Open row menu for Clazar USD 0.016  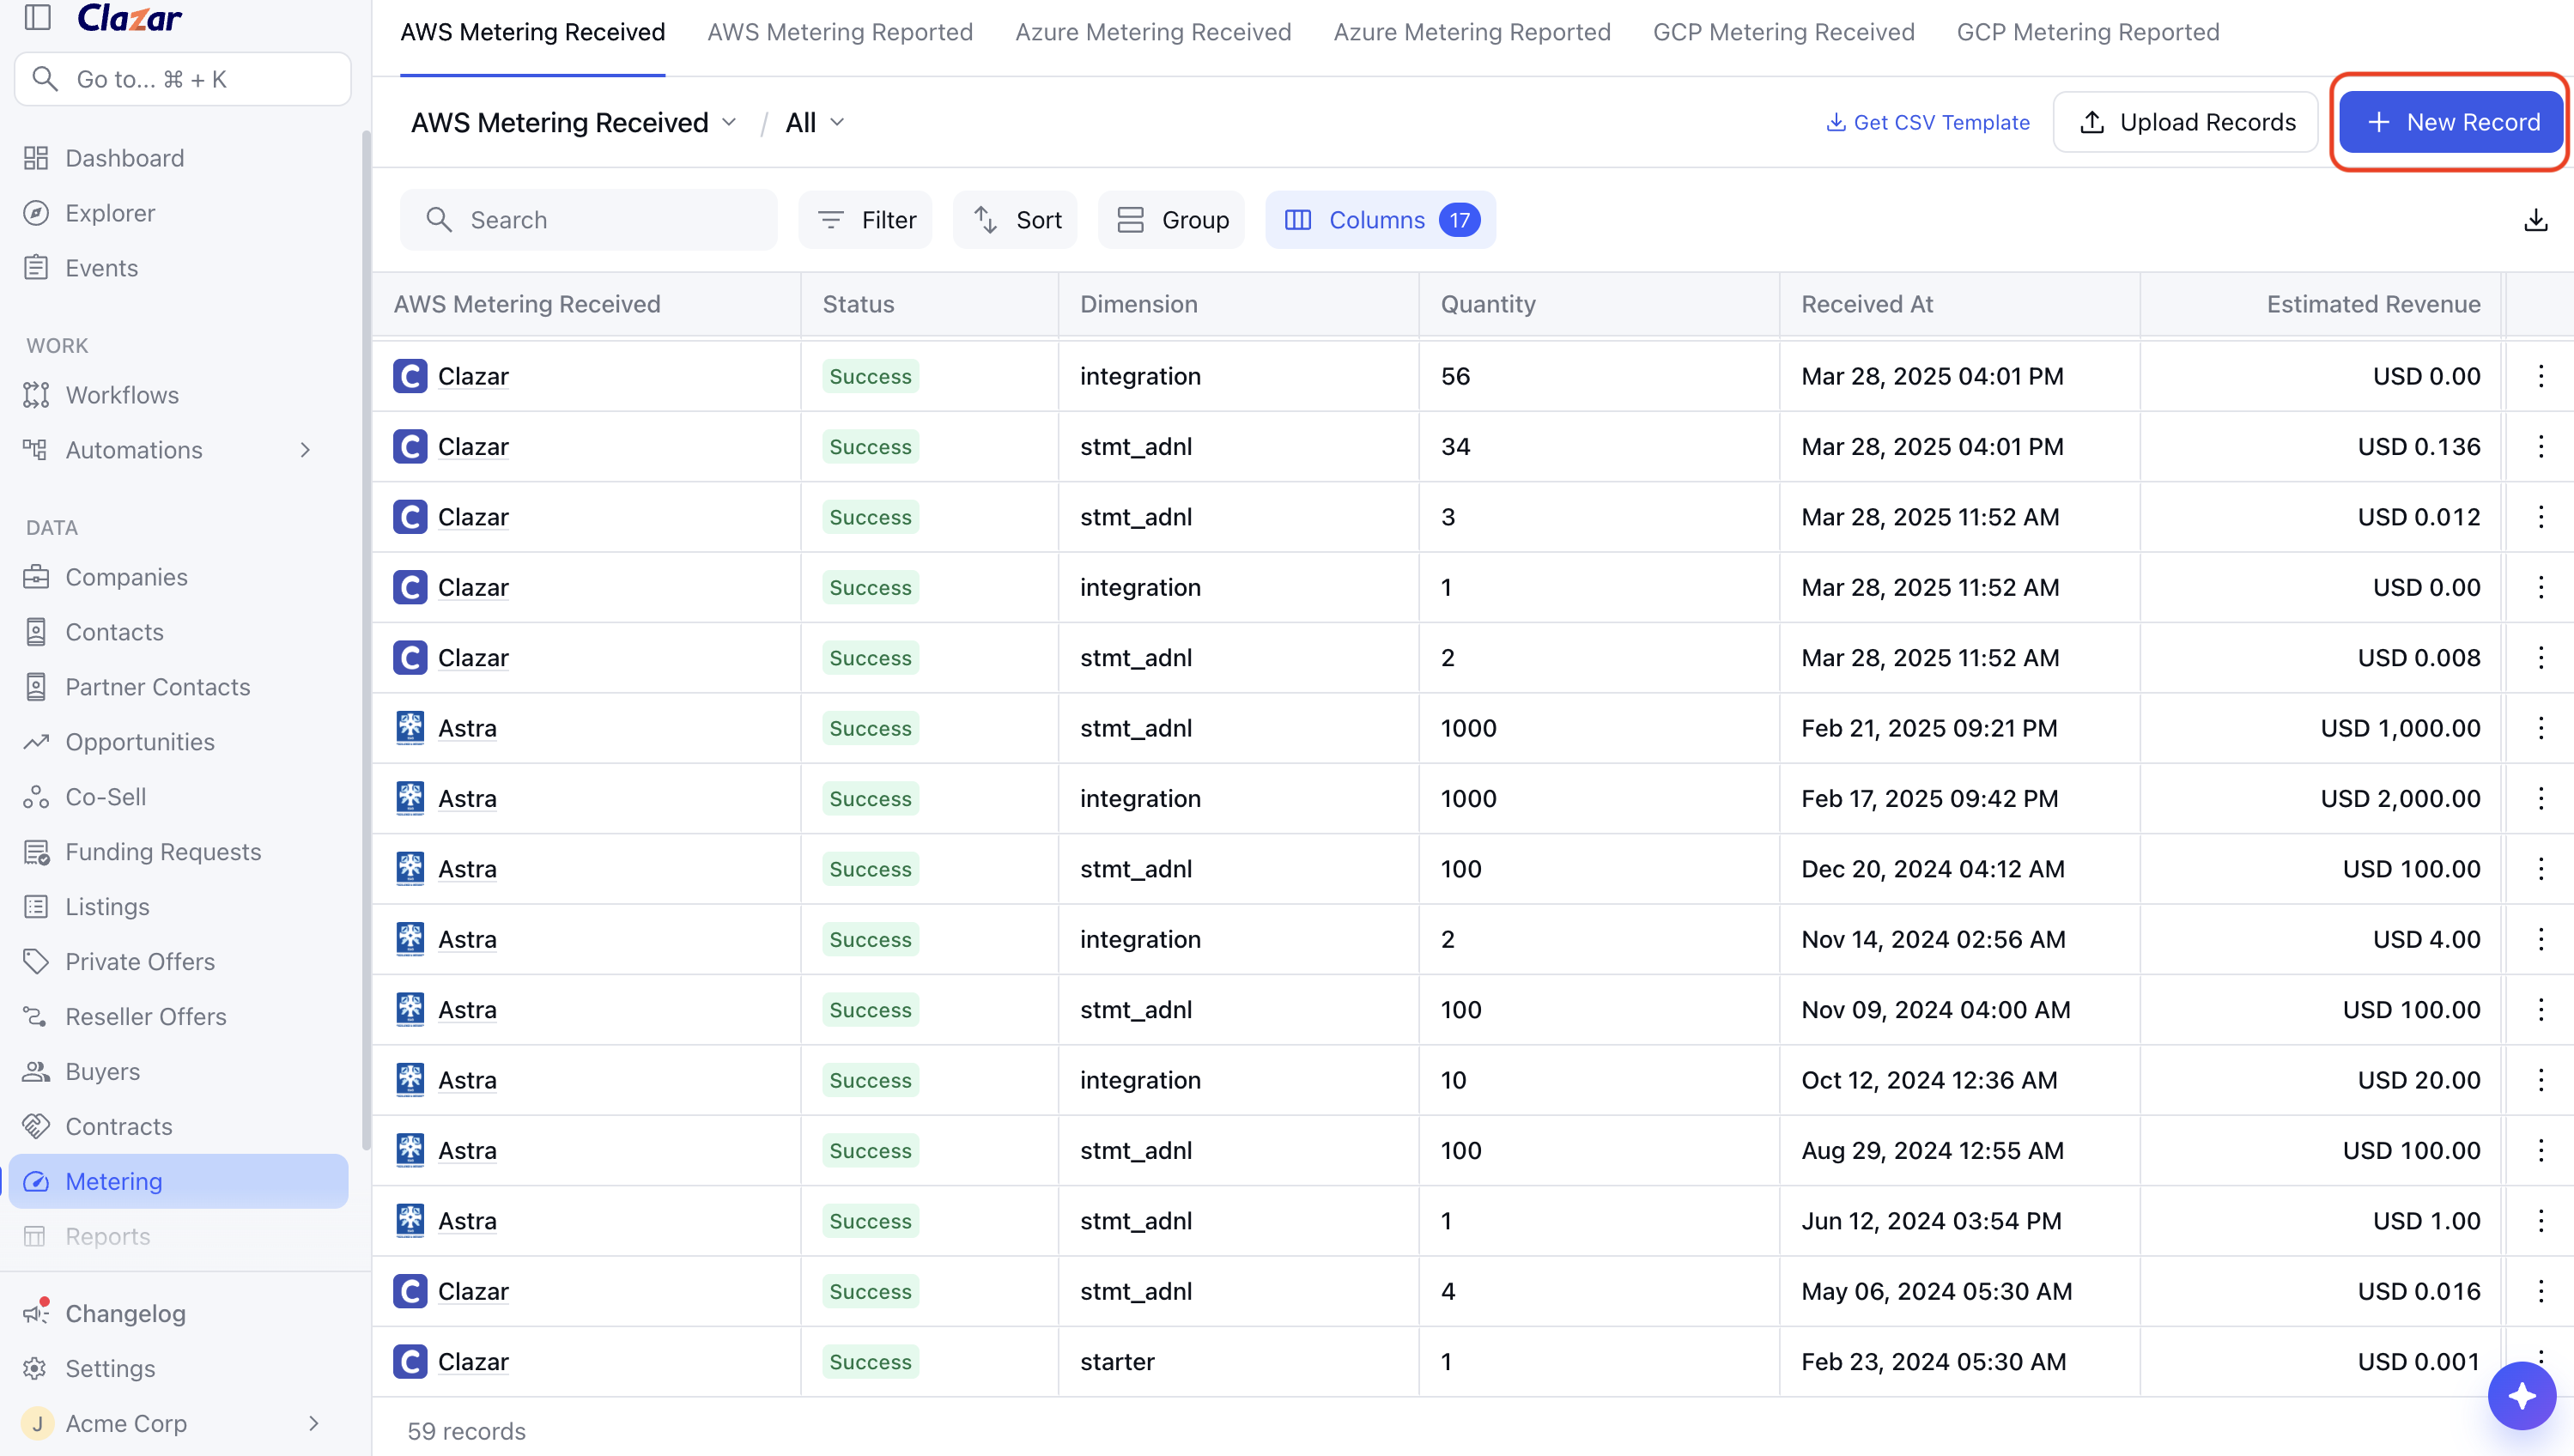2540,1291
